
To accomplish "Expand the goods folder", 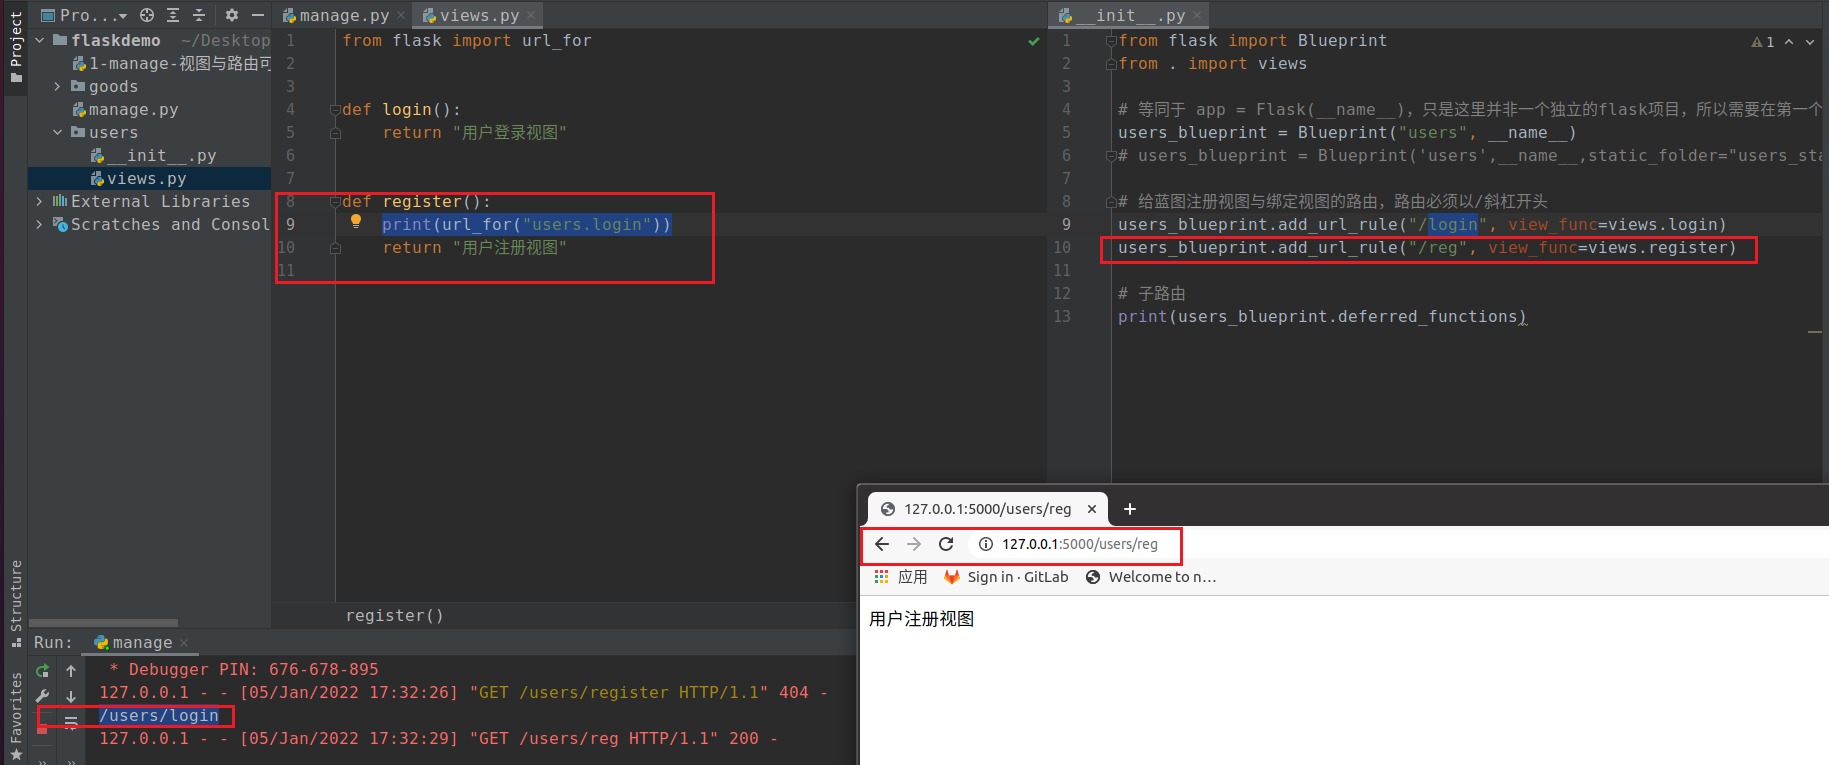I will coord(57,87).
